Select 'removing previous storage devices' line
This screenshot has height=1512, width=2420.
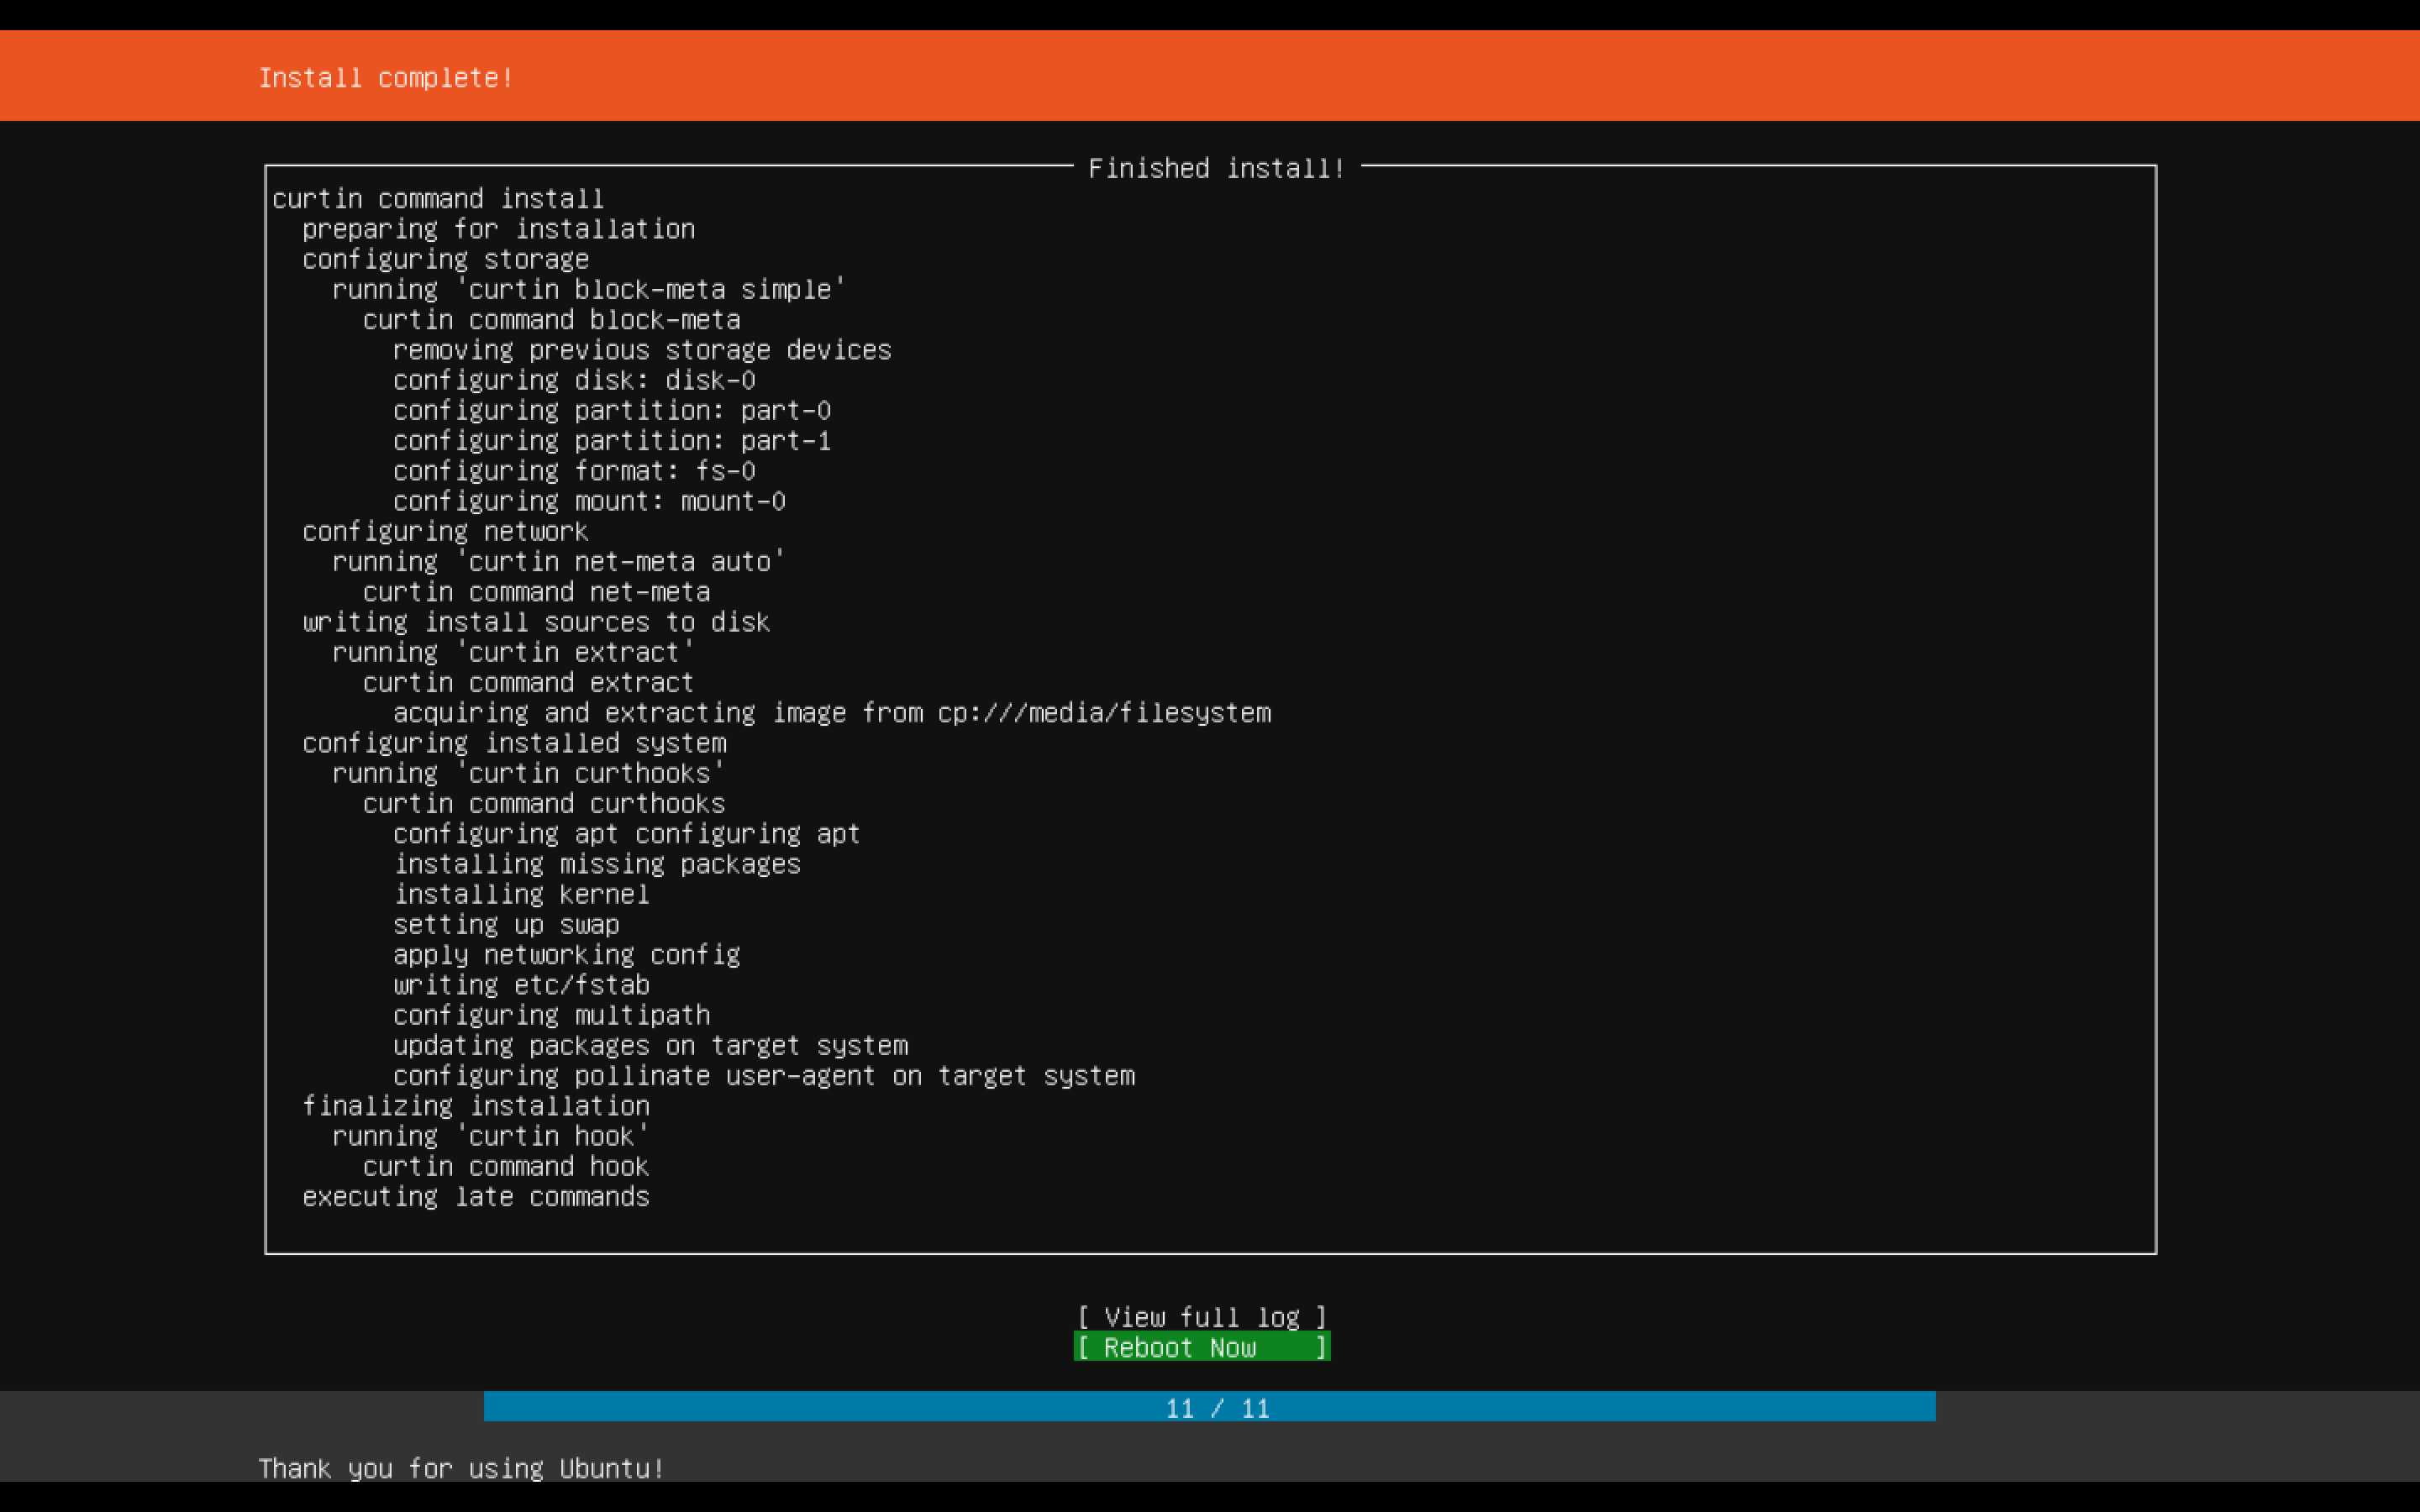642,350
